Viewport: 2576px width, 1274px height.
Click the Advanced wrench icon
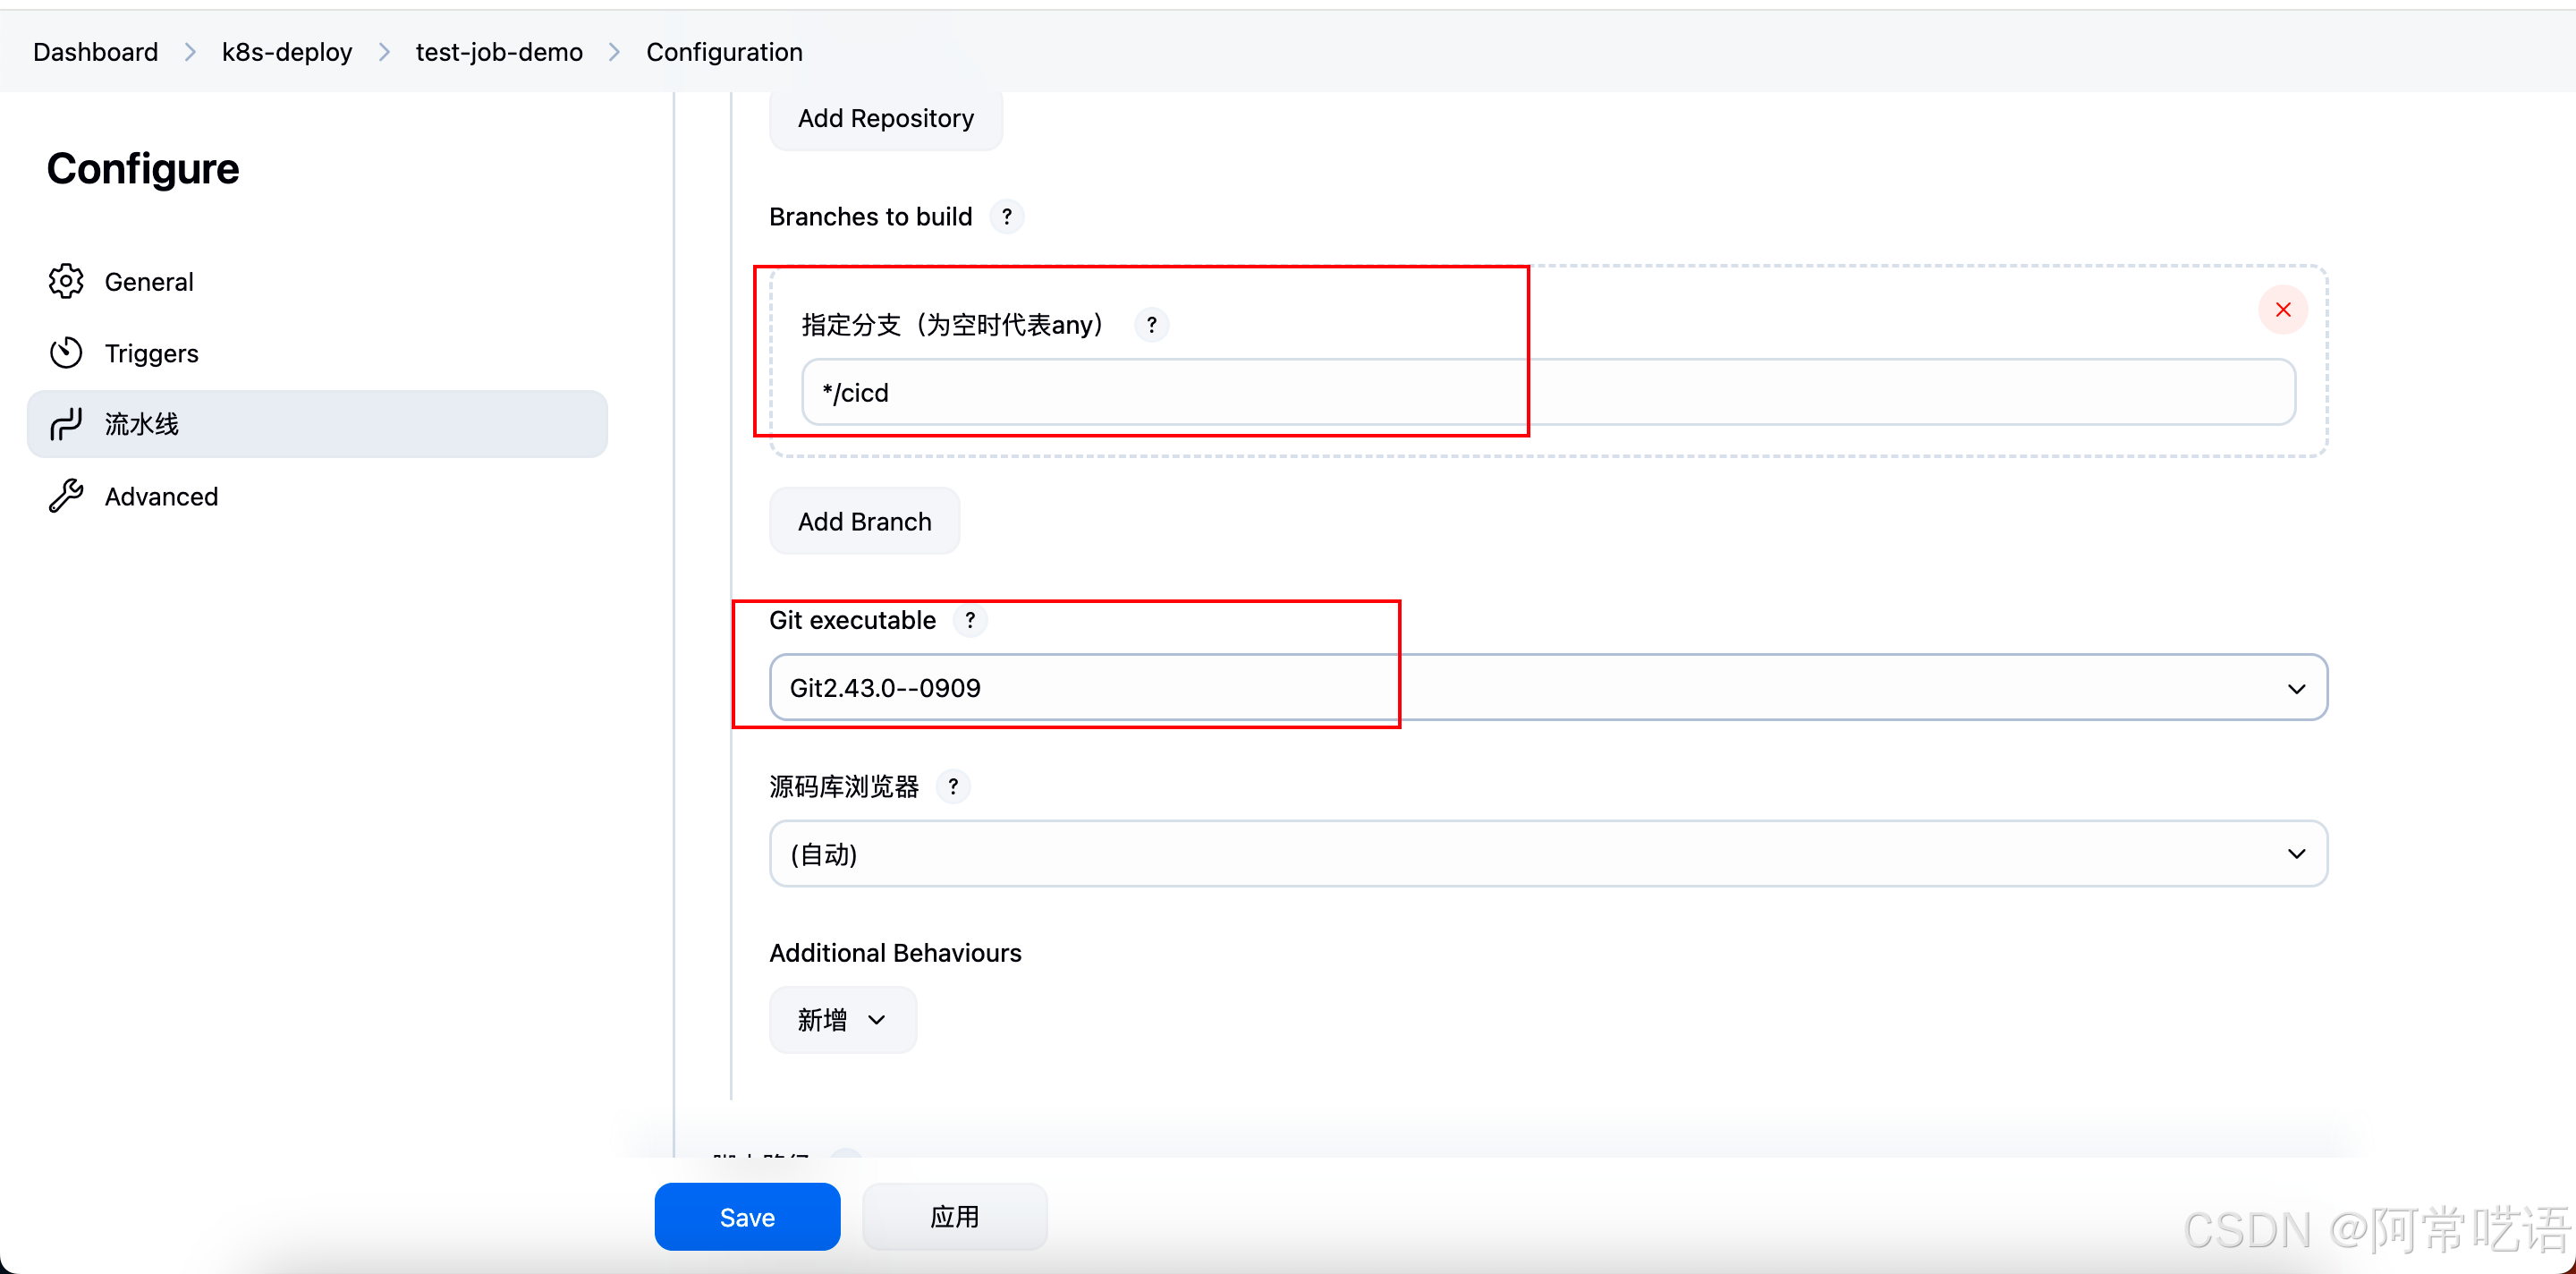coord(66,496)
